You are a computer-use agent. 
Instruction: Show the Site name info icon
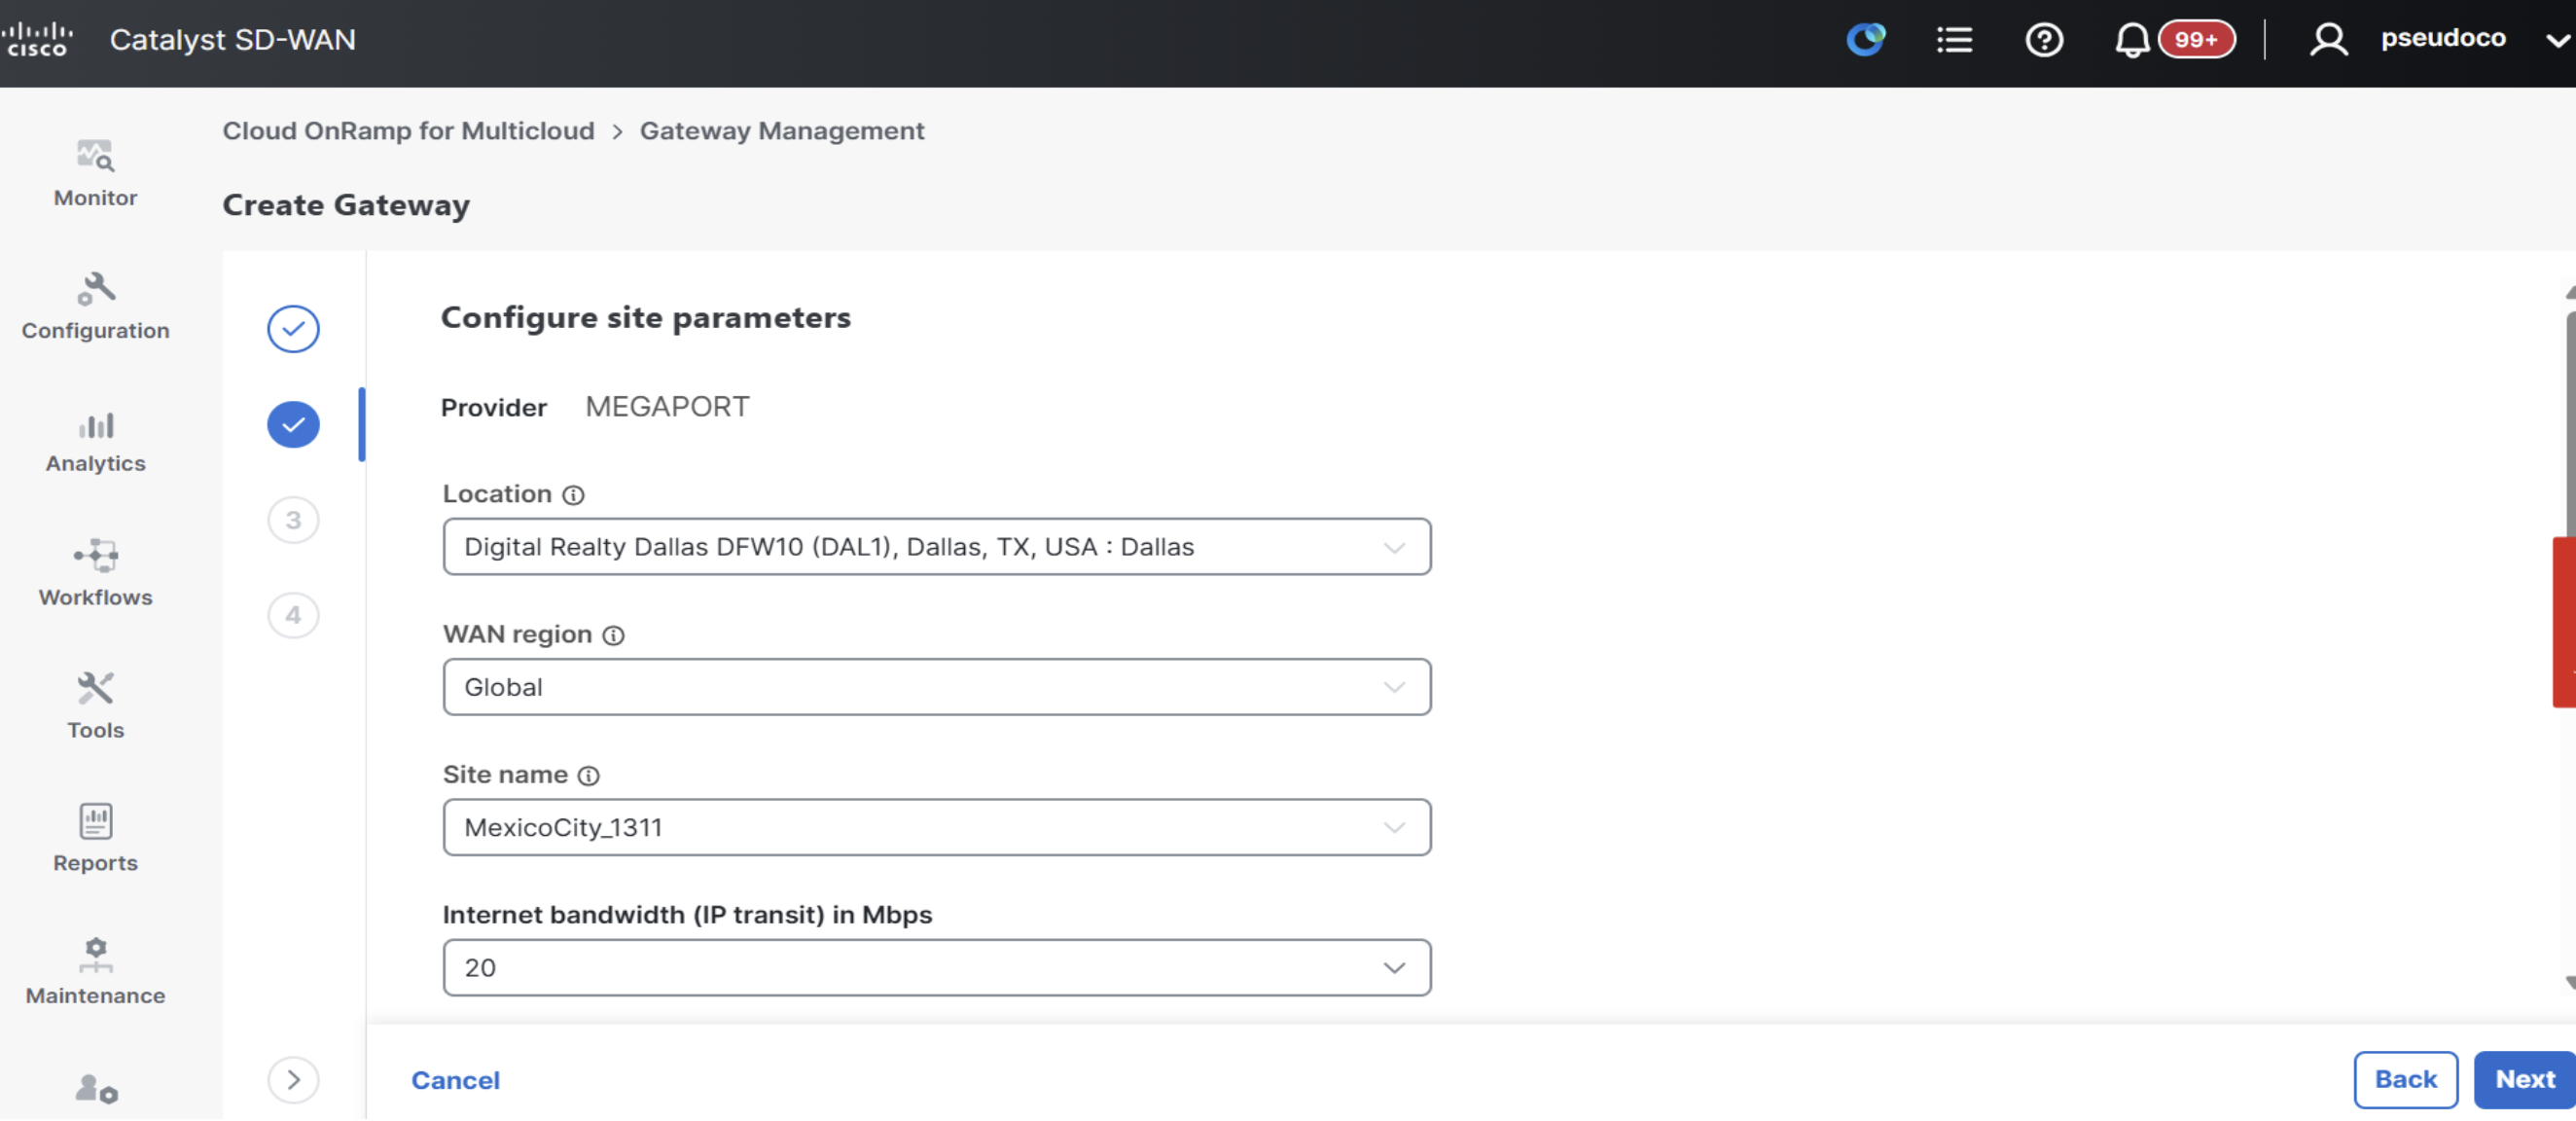[589, 776]
